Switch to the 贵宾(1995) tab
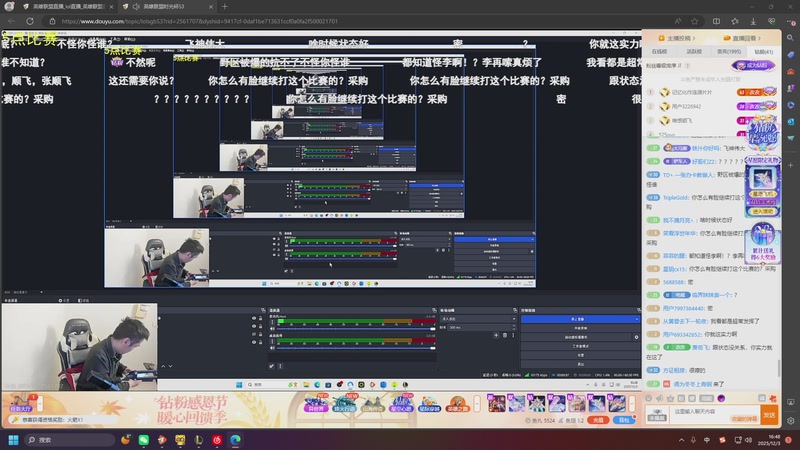The height and width of the screenshot is (450, 800). (729, 52)
